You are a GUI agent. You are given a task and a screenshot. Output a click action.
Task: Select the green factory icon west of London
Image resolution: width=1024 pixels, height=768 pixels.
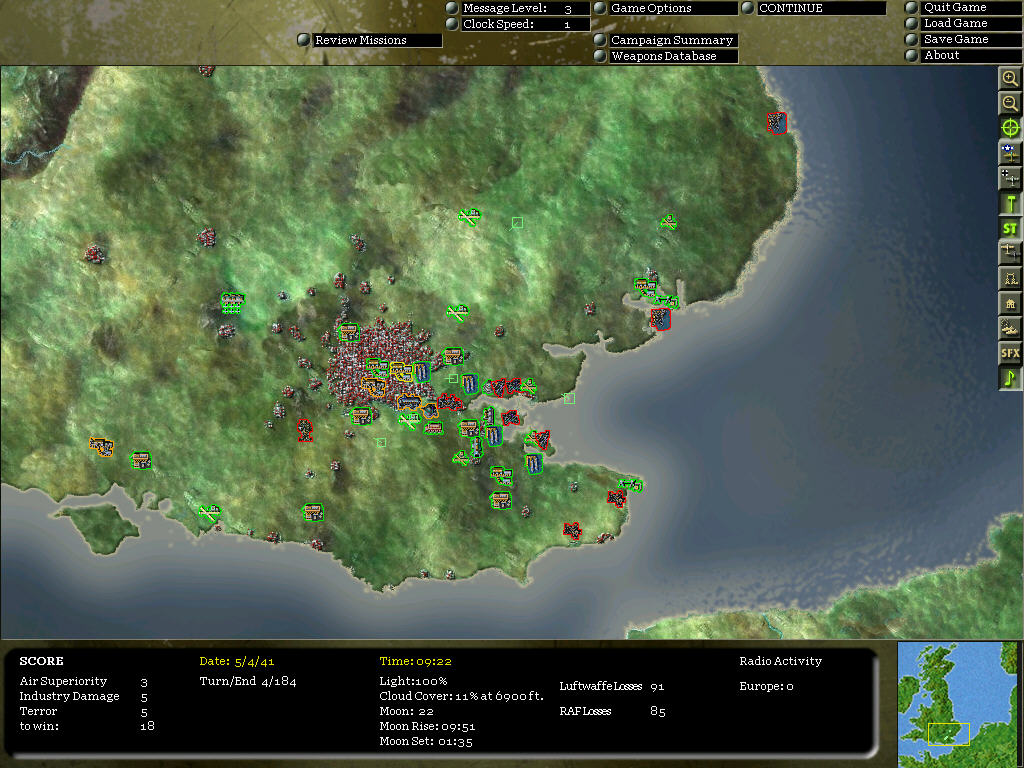[232, 303]
